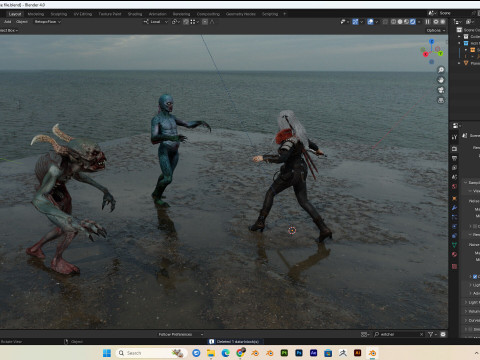Open the Render properties tab

tap(454, 149)
